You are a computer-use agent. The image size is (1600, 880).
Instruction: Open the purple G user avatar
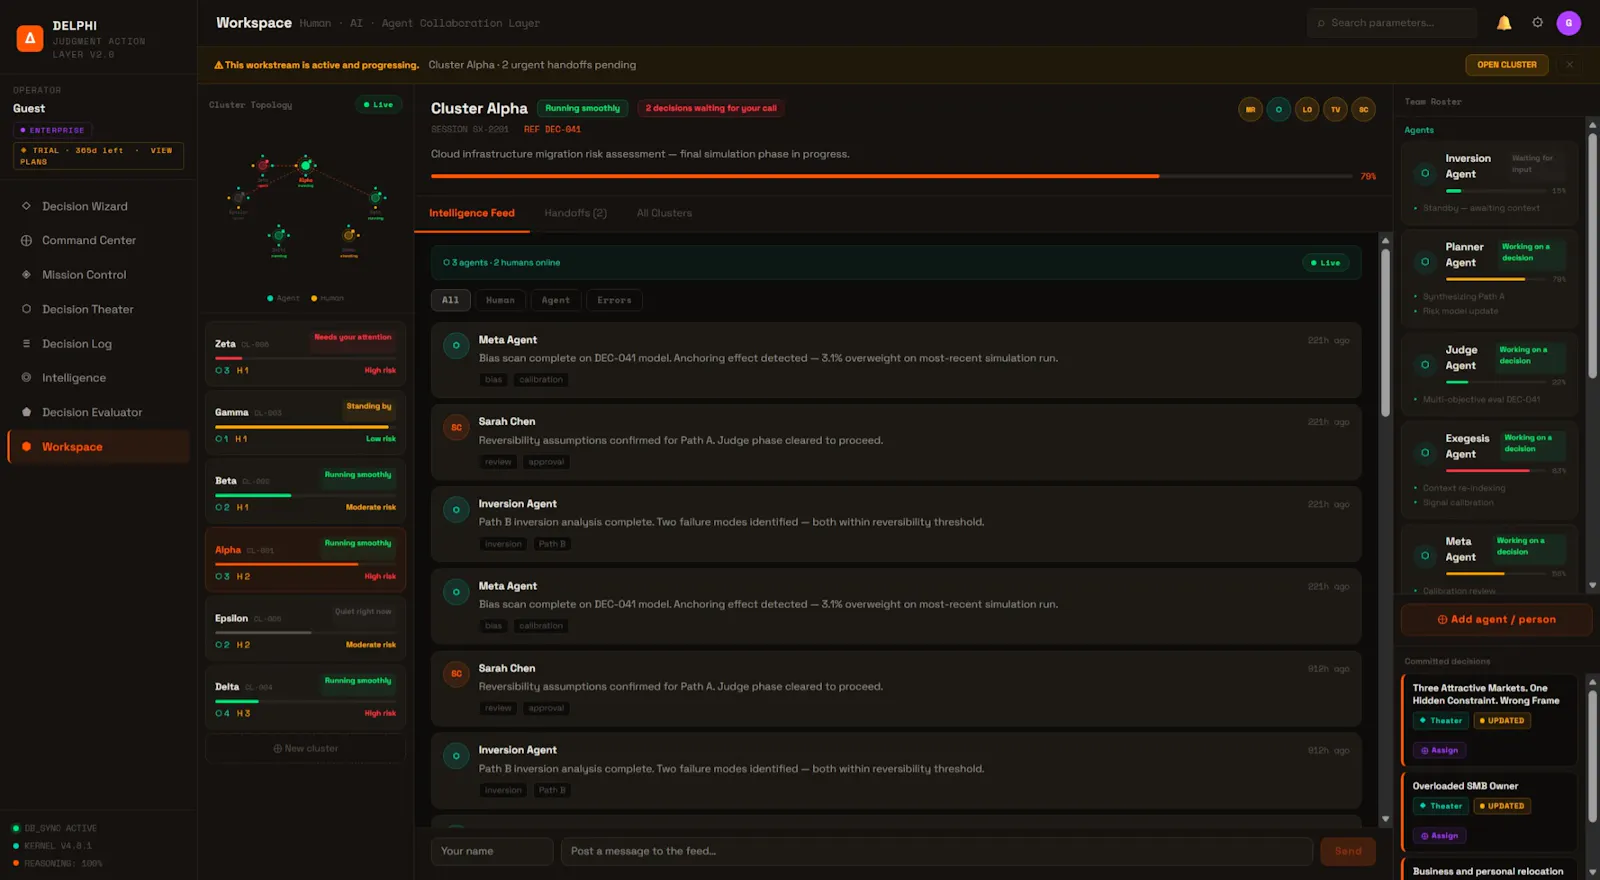(x=1568, y=23)
